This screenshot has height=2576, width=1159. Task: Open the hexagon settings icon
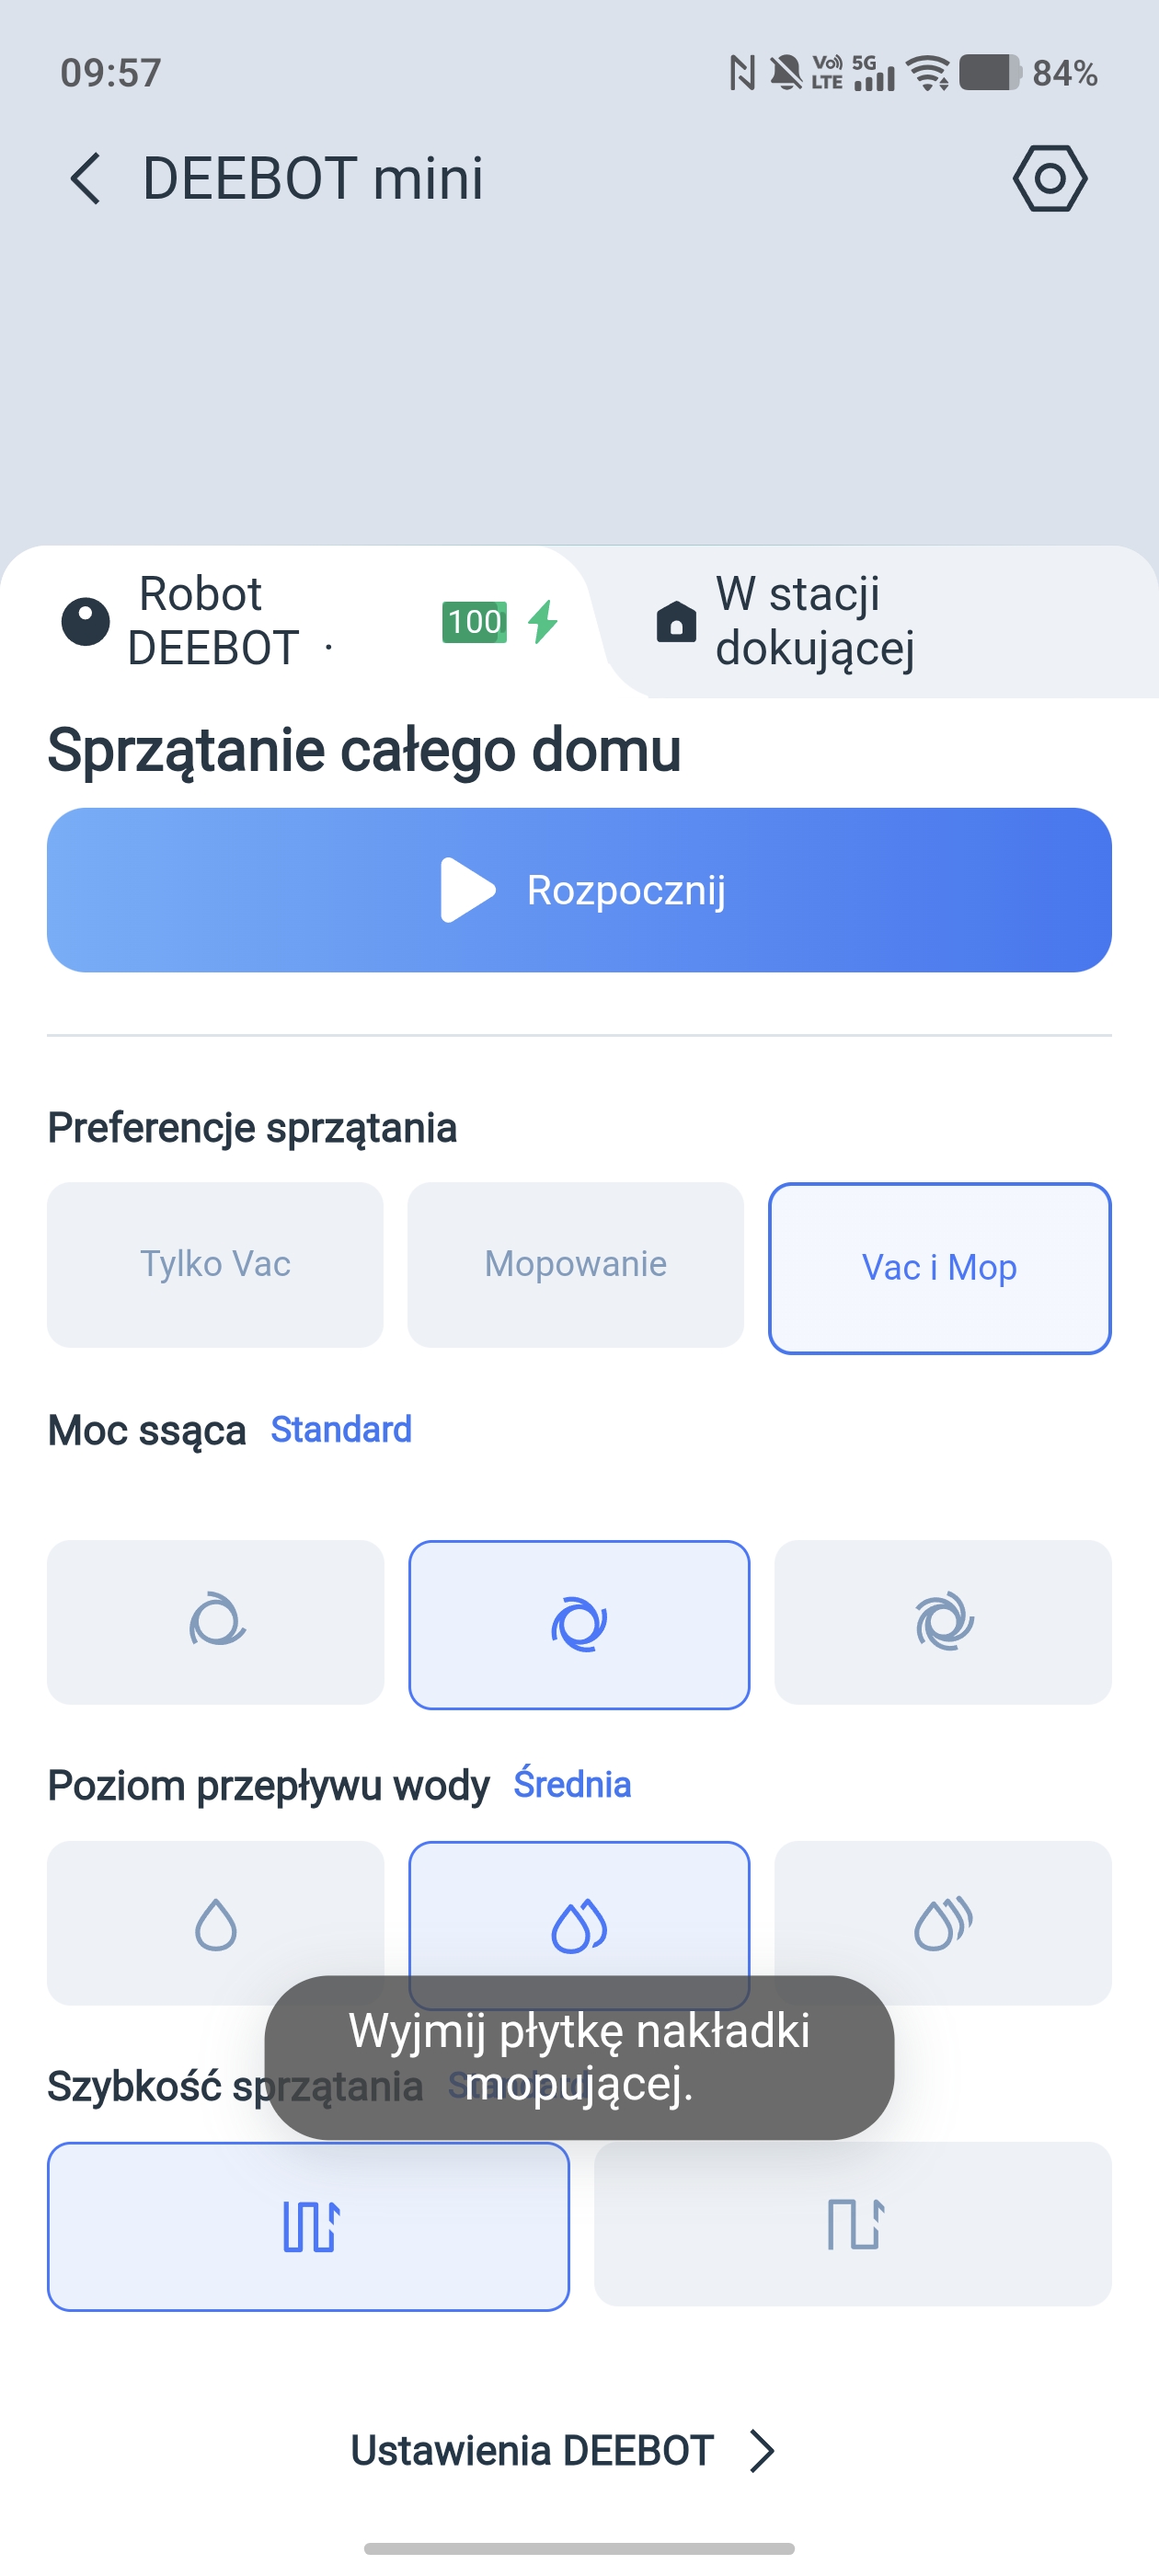click(1049, 179)
